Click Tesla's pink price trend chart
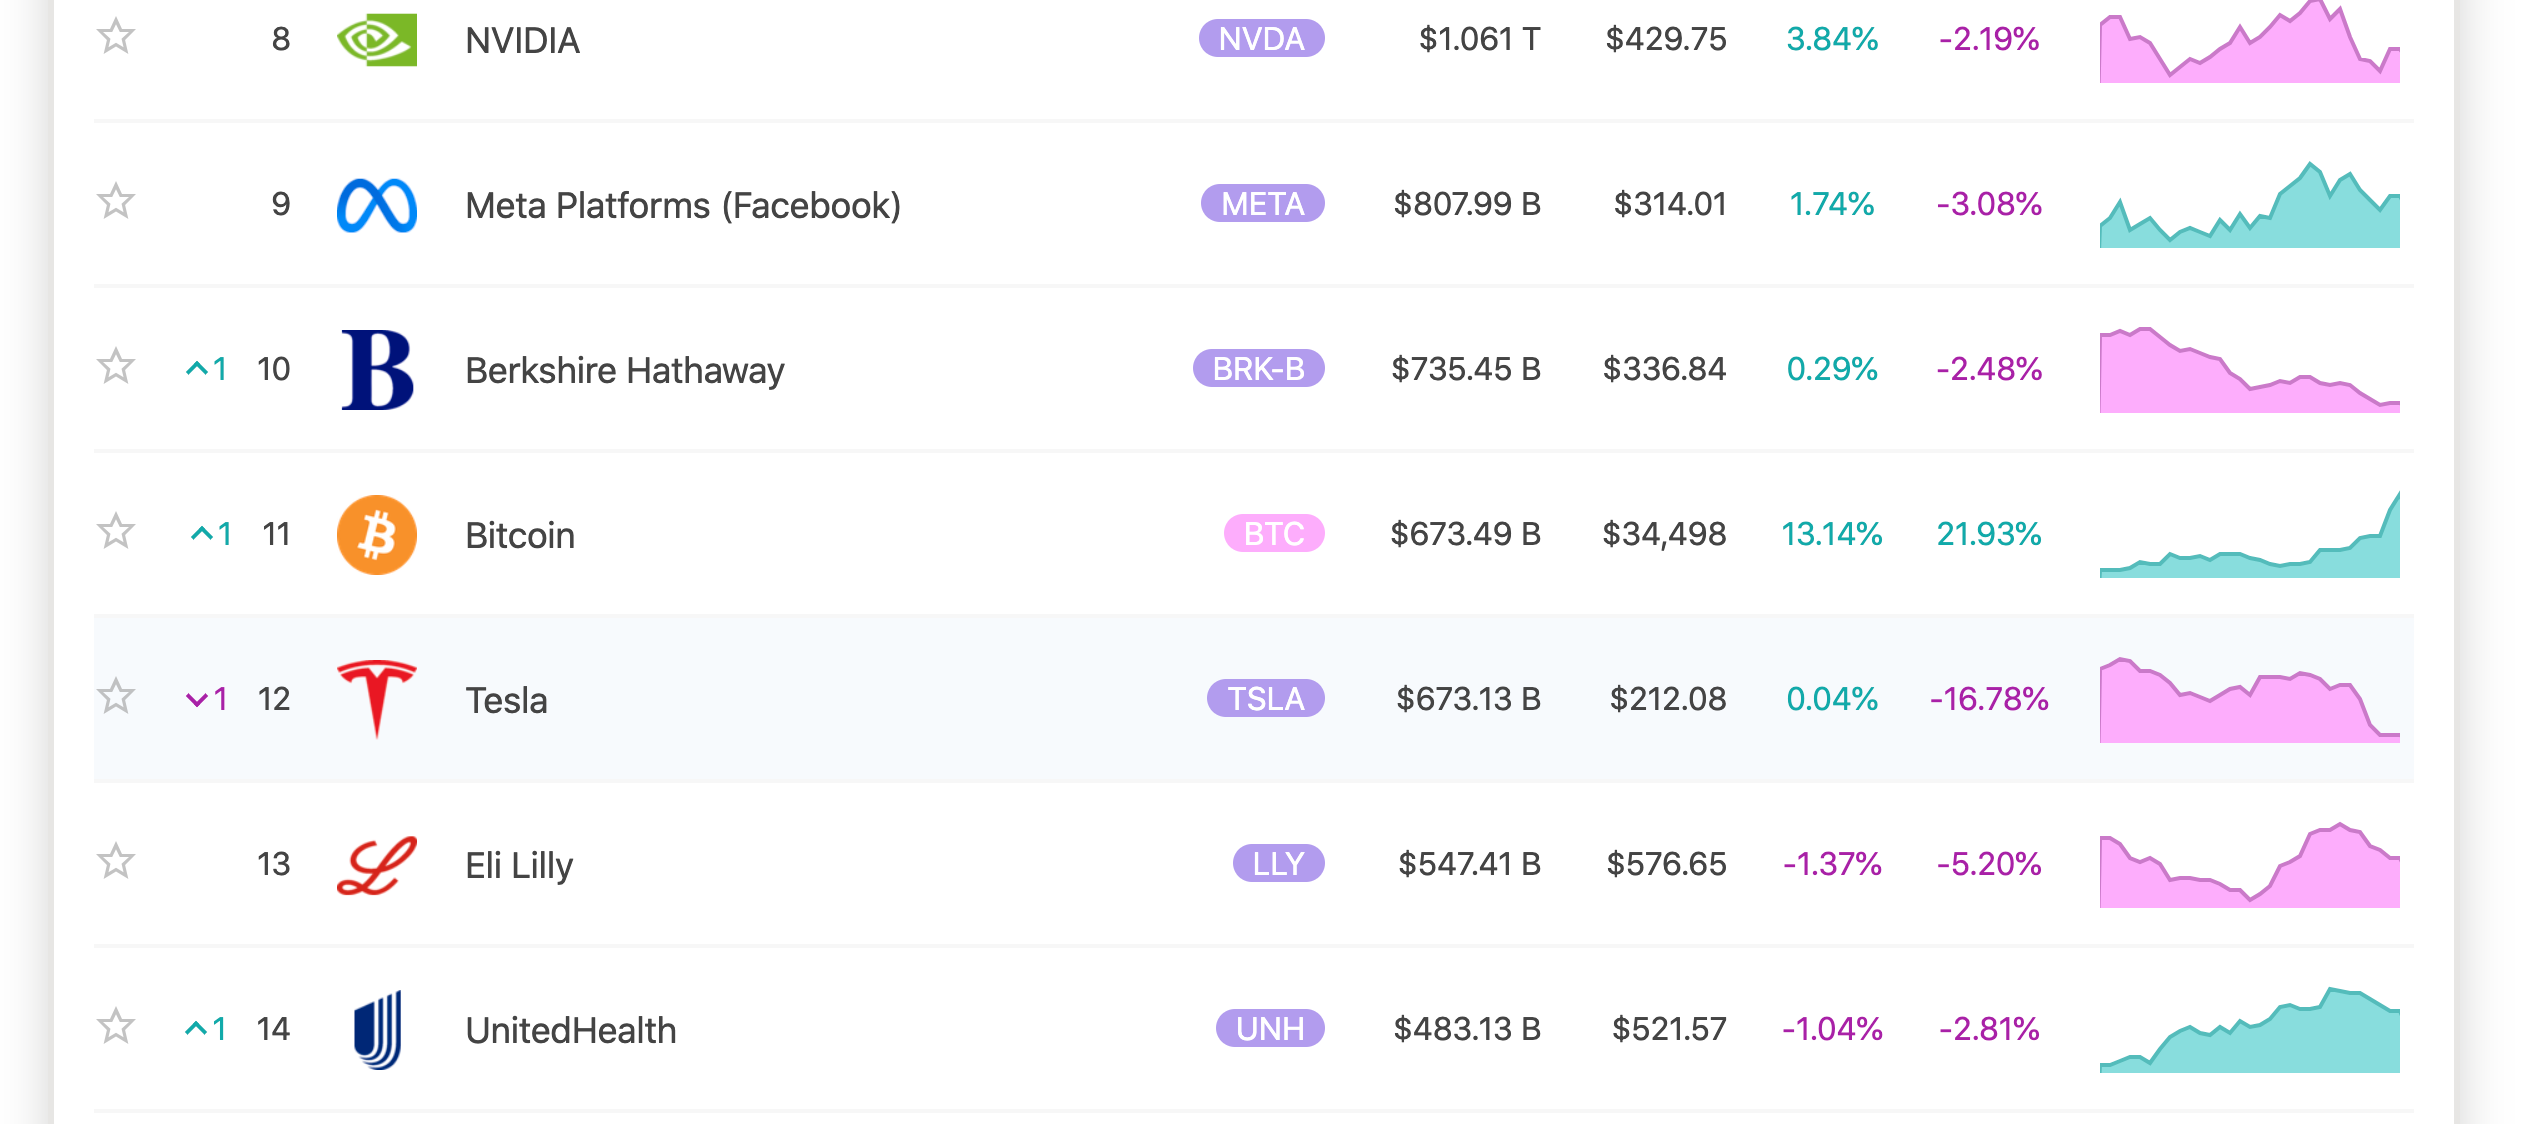 pos(2249,701)
